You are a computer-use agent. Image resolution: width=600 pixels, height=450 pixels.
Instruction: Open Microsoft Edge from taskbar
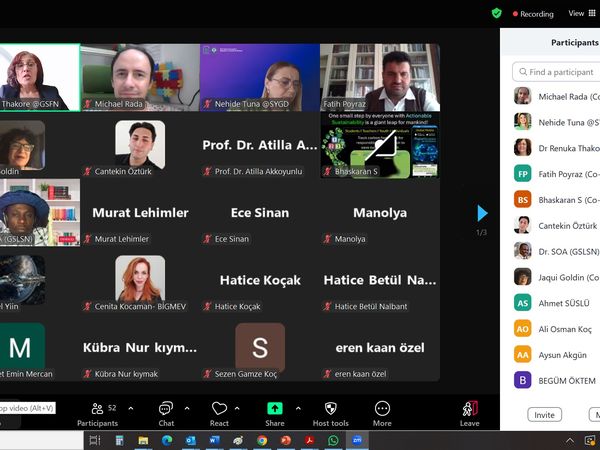tap(167, 441)
